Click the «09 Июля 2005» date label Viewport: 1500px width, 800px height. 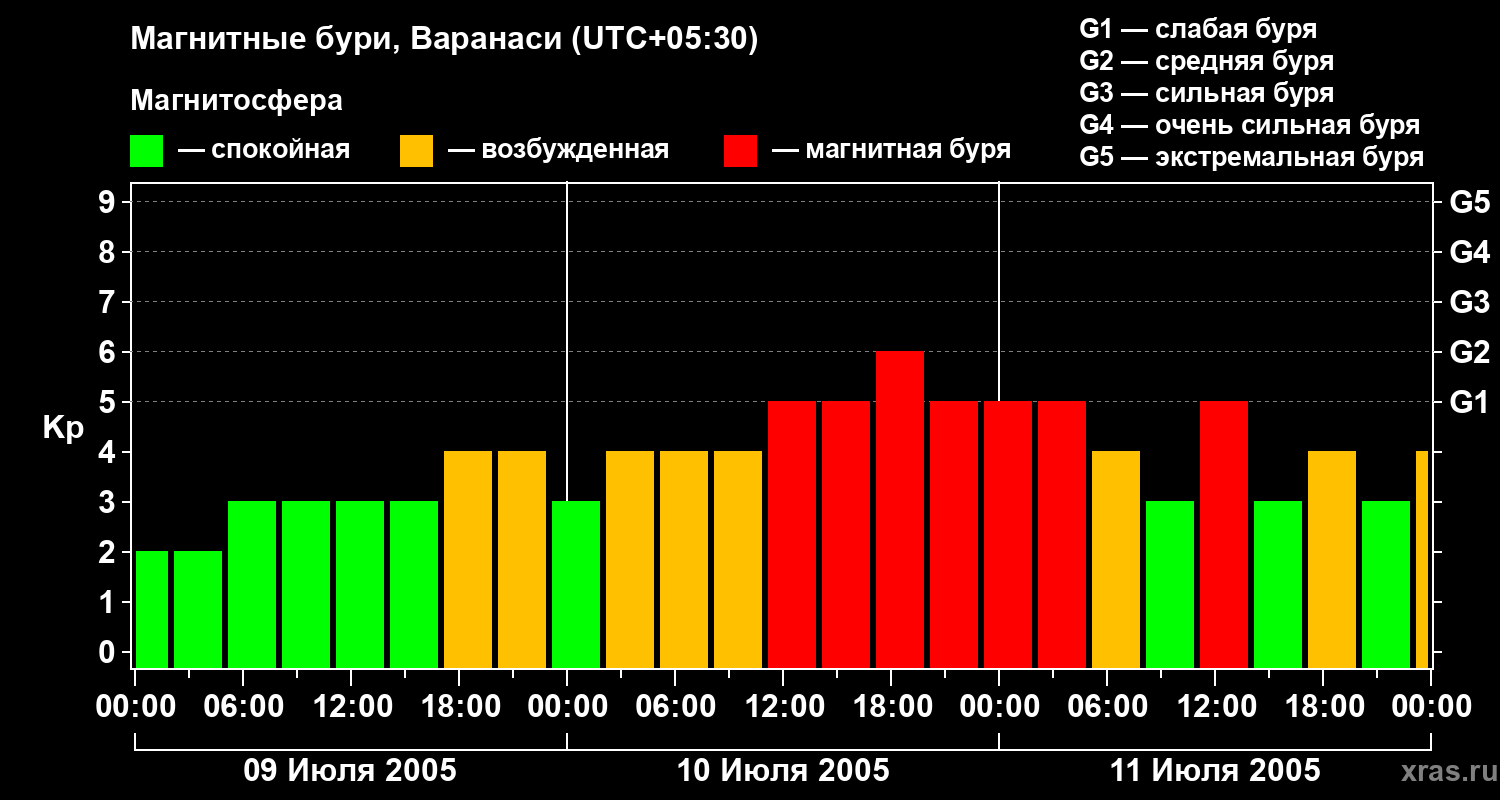point(351,771)
